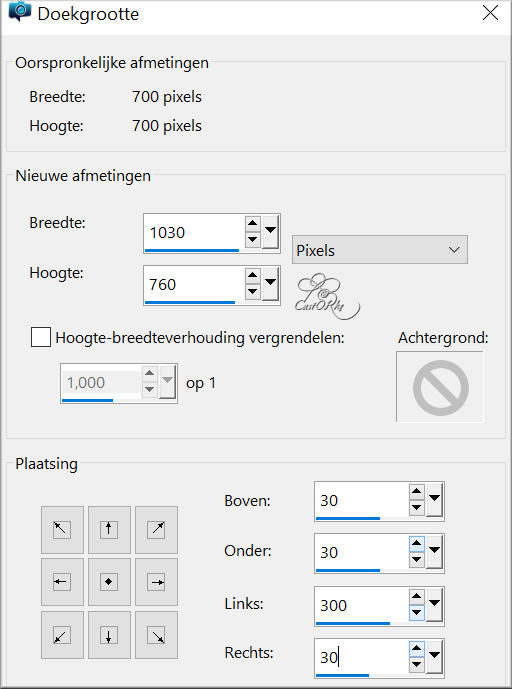Click into the Onder input field
Viewport: 512px width, 689px height.
coord(362,552)
